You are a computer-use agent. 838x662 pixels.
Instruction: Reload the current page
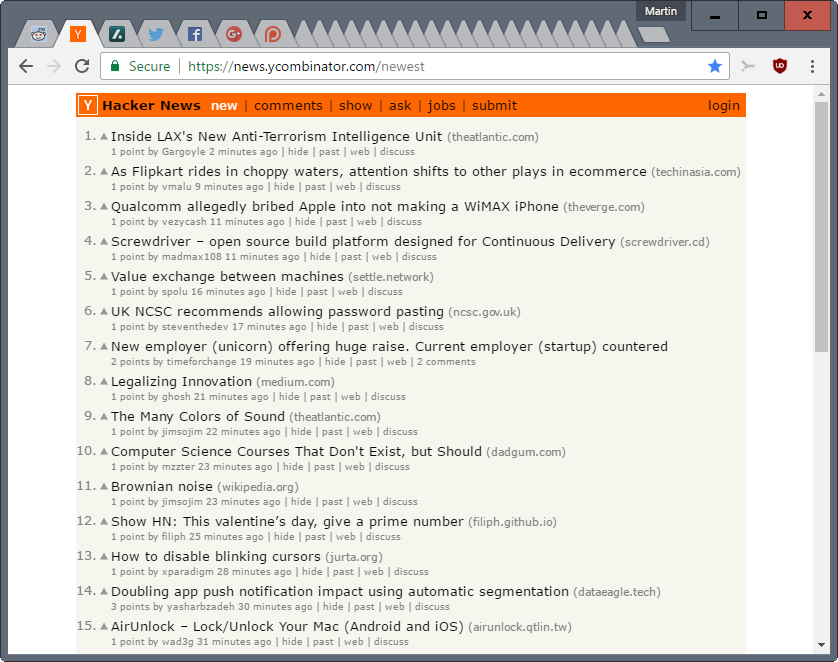tap(82, 66)
